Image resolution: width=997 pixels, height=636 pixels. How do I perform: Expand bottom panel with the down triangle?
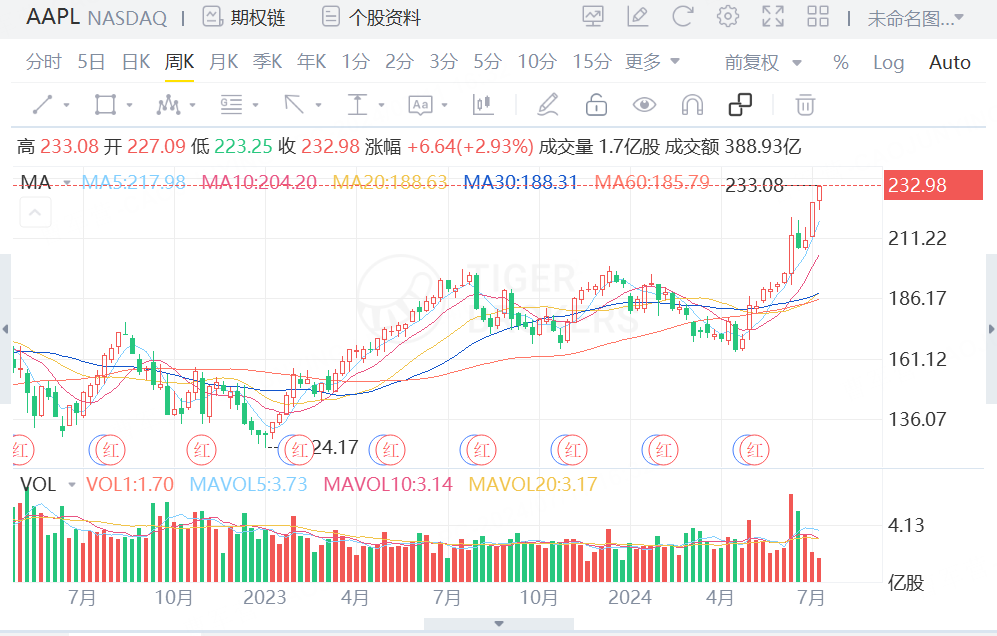pos(499,624)
